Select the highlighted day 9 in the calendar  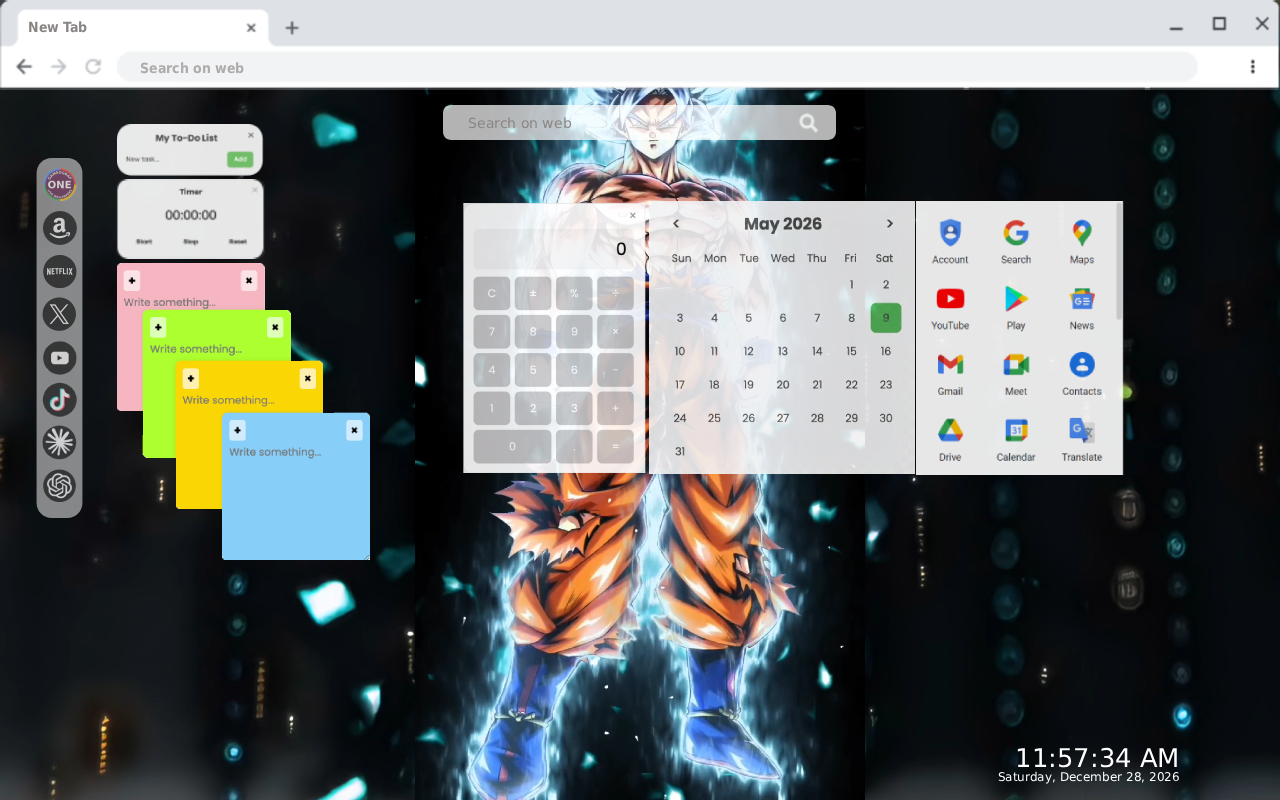886,318
